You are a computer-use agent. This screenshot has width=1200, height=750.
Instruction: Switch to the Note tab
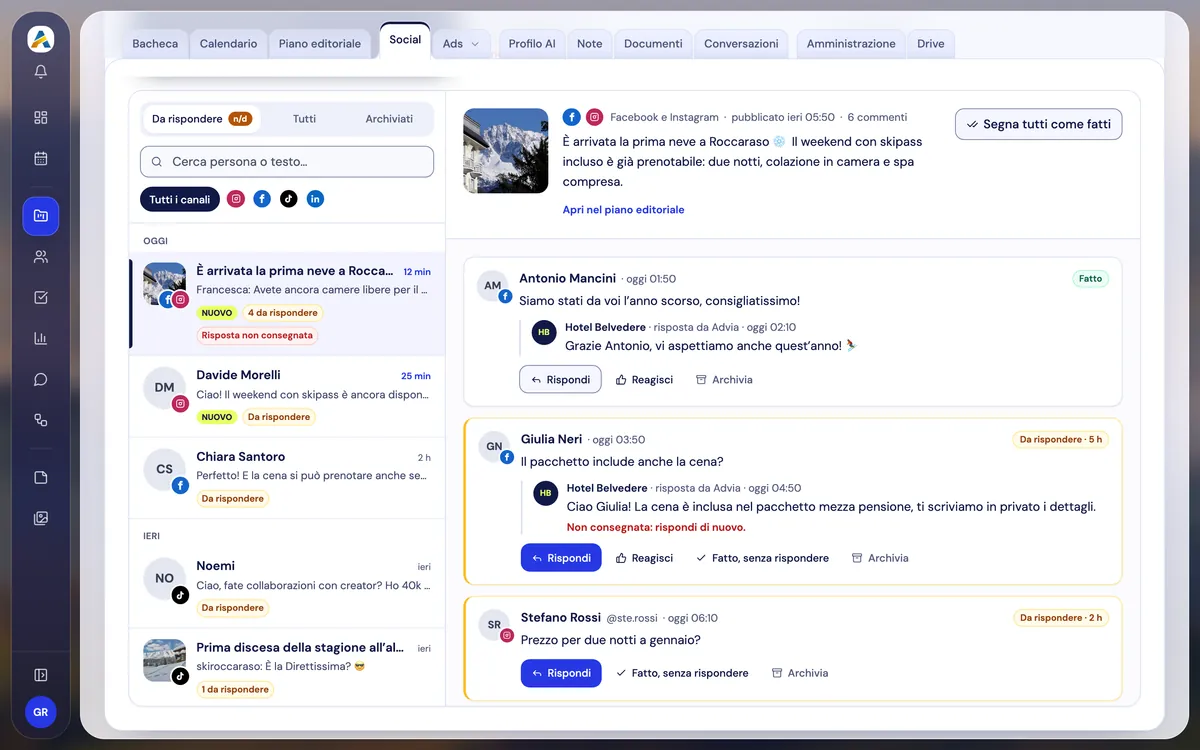pyautogui.click(x=590, y=44)
